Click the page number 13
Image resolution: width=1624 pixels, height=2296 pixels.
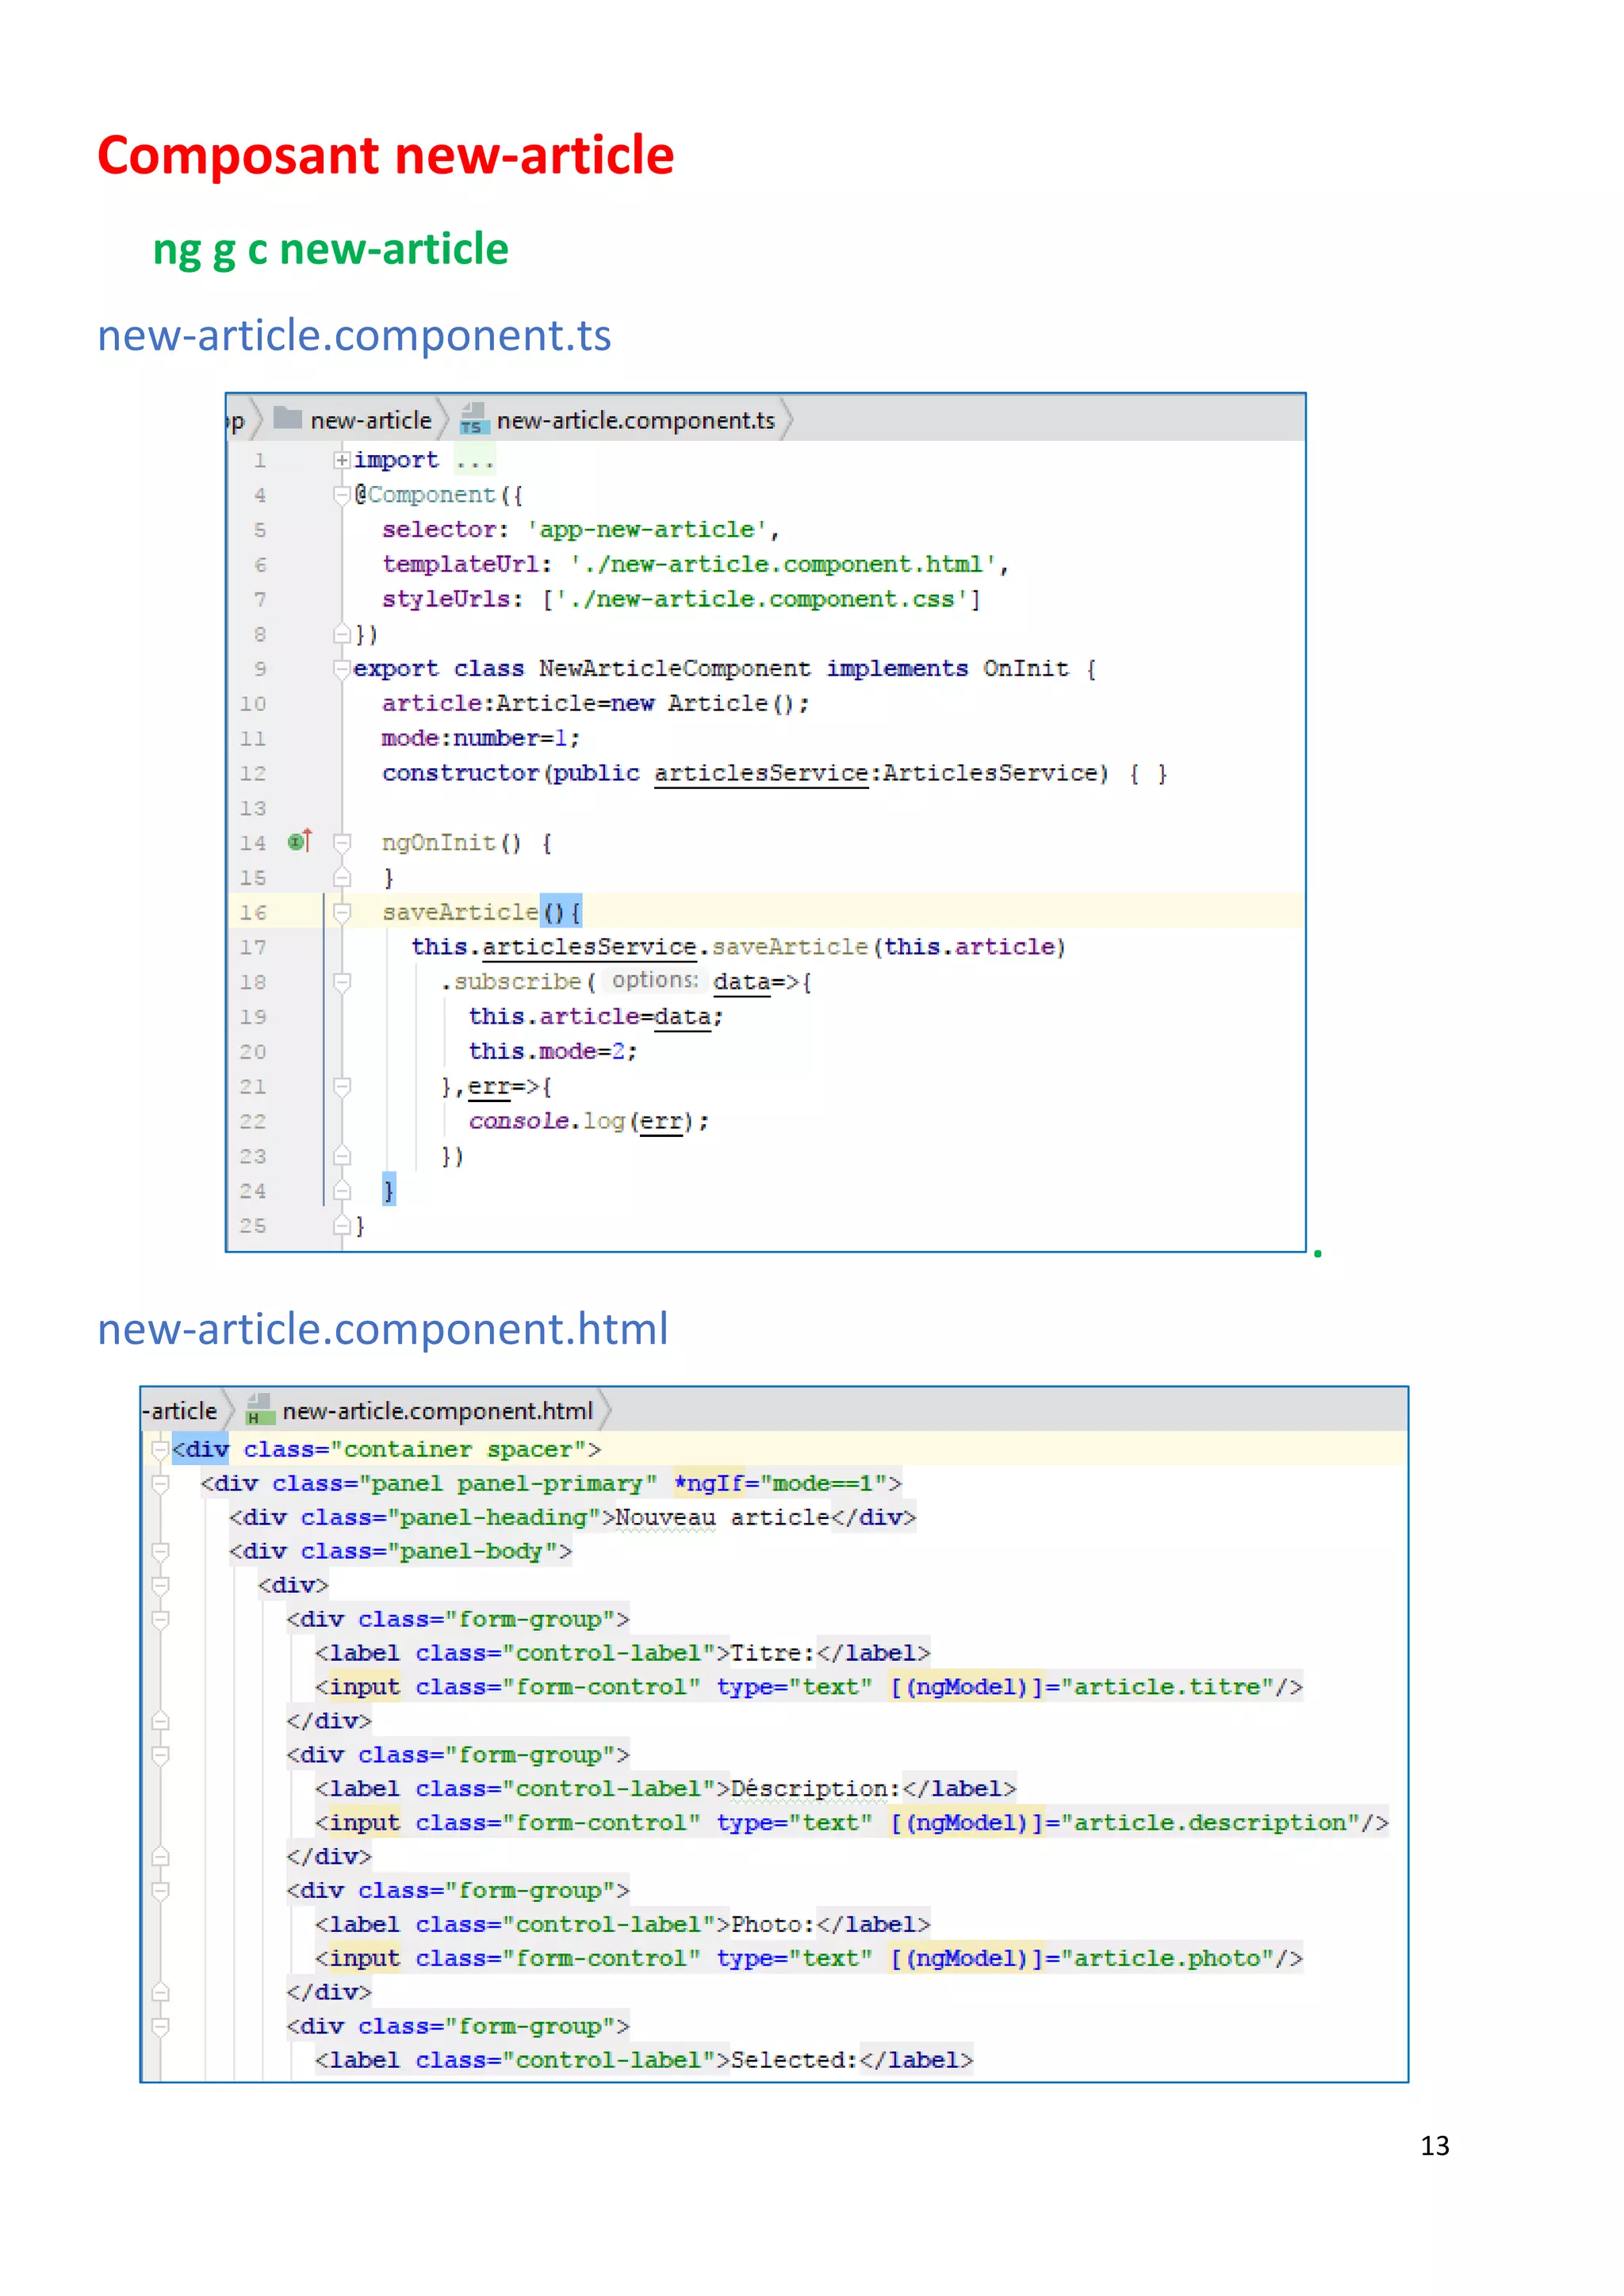(1434, 2145)
